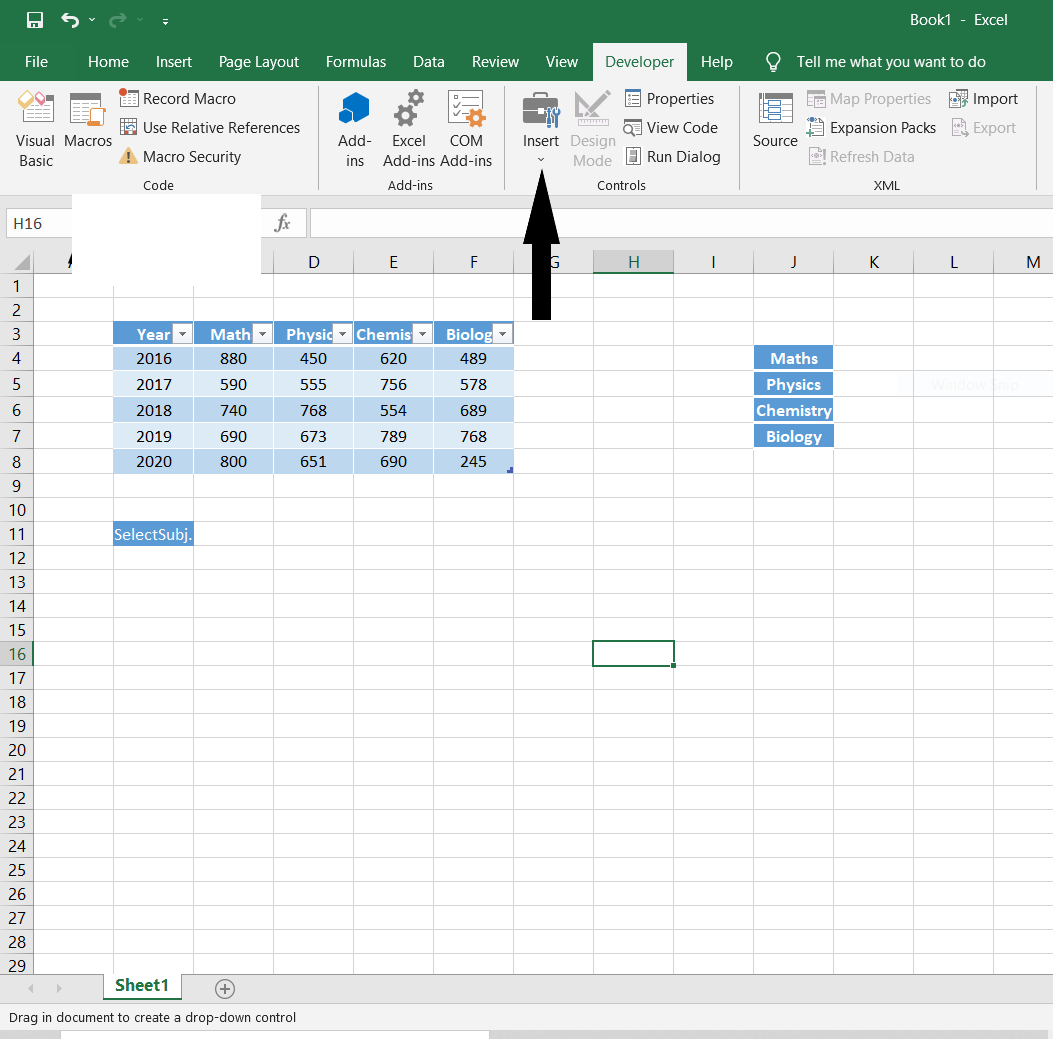The image size is (1053, 1039).
Task: Click the Tell me search field
Action: pos(890,62)
